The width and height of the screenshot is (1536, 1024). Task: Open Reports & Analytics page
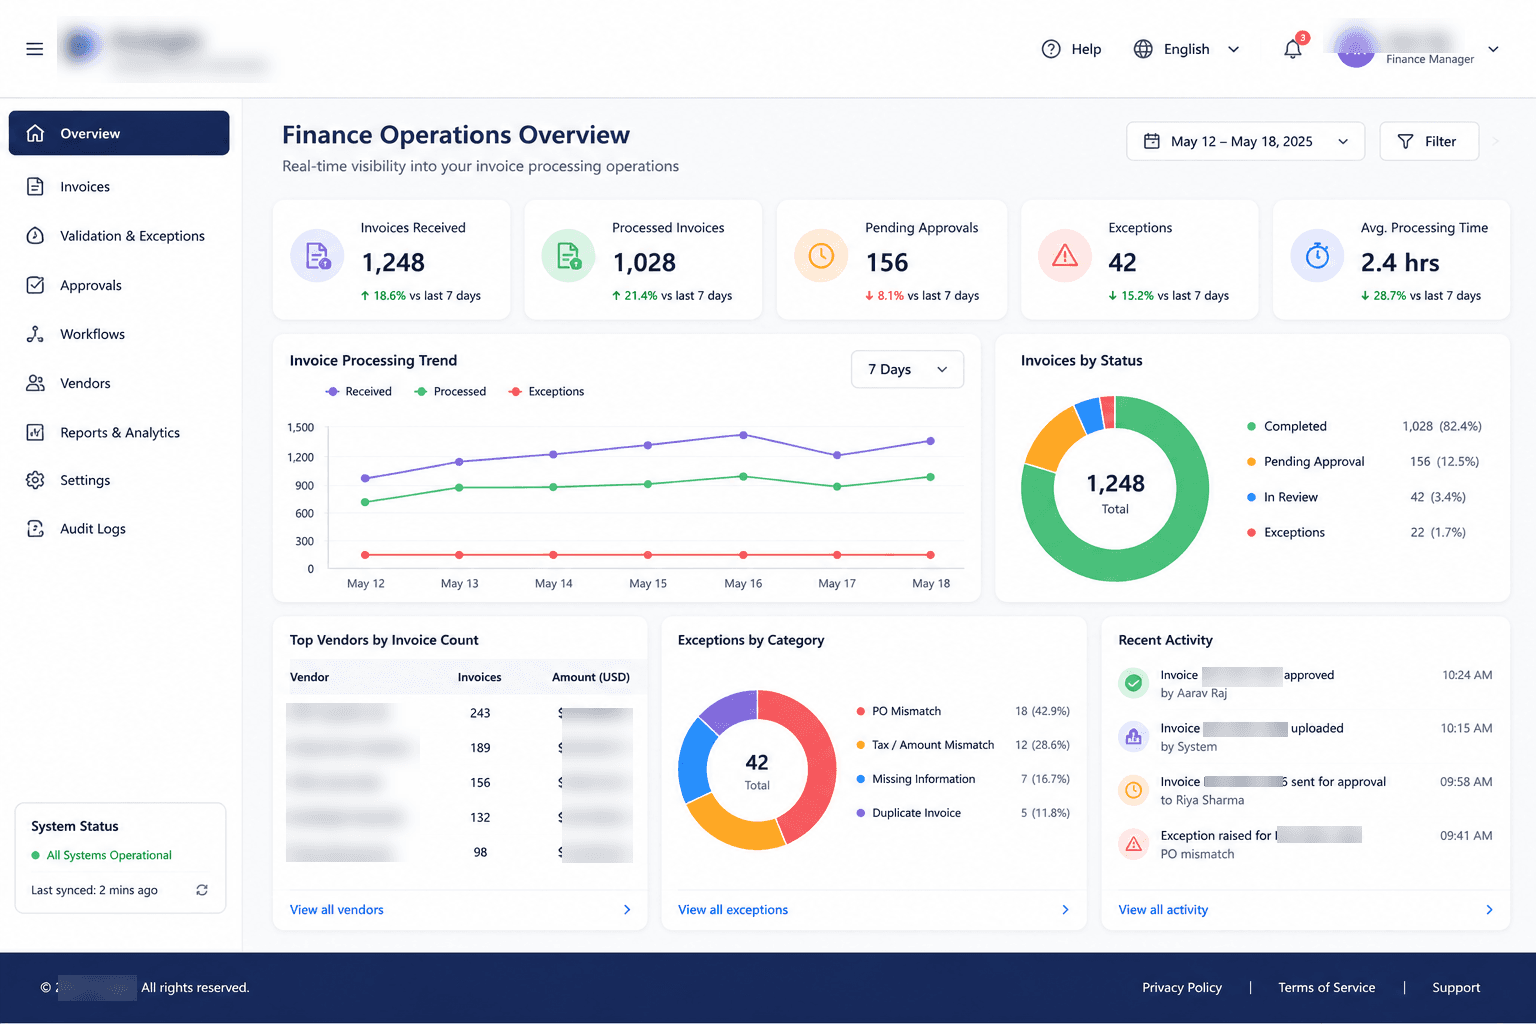[119, 432]
